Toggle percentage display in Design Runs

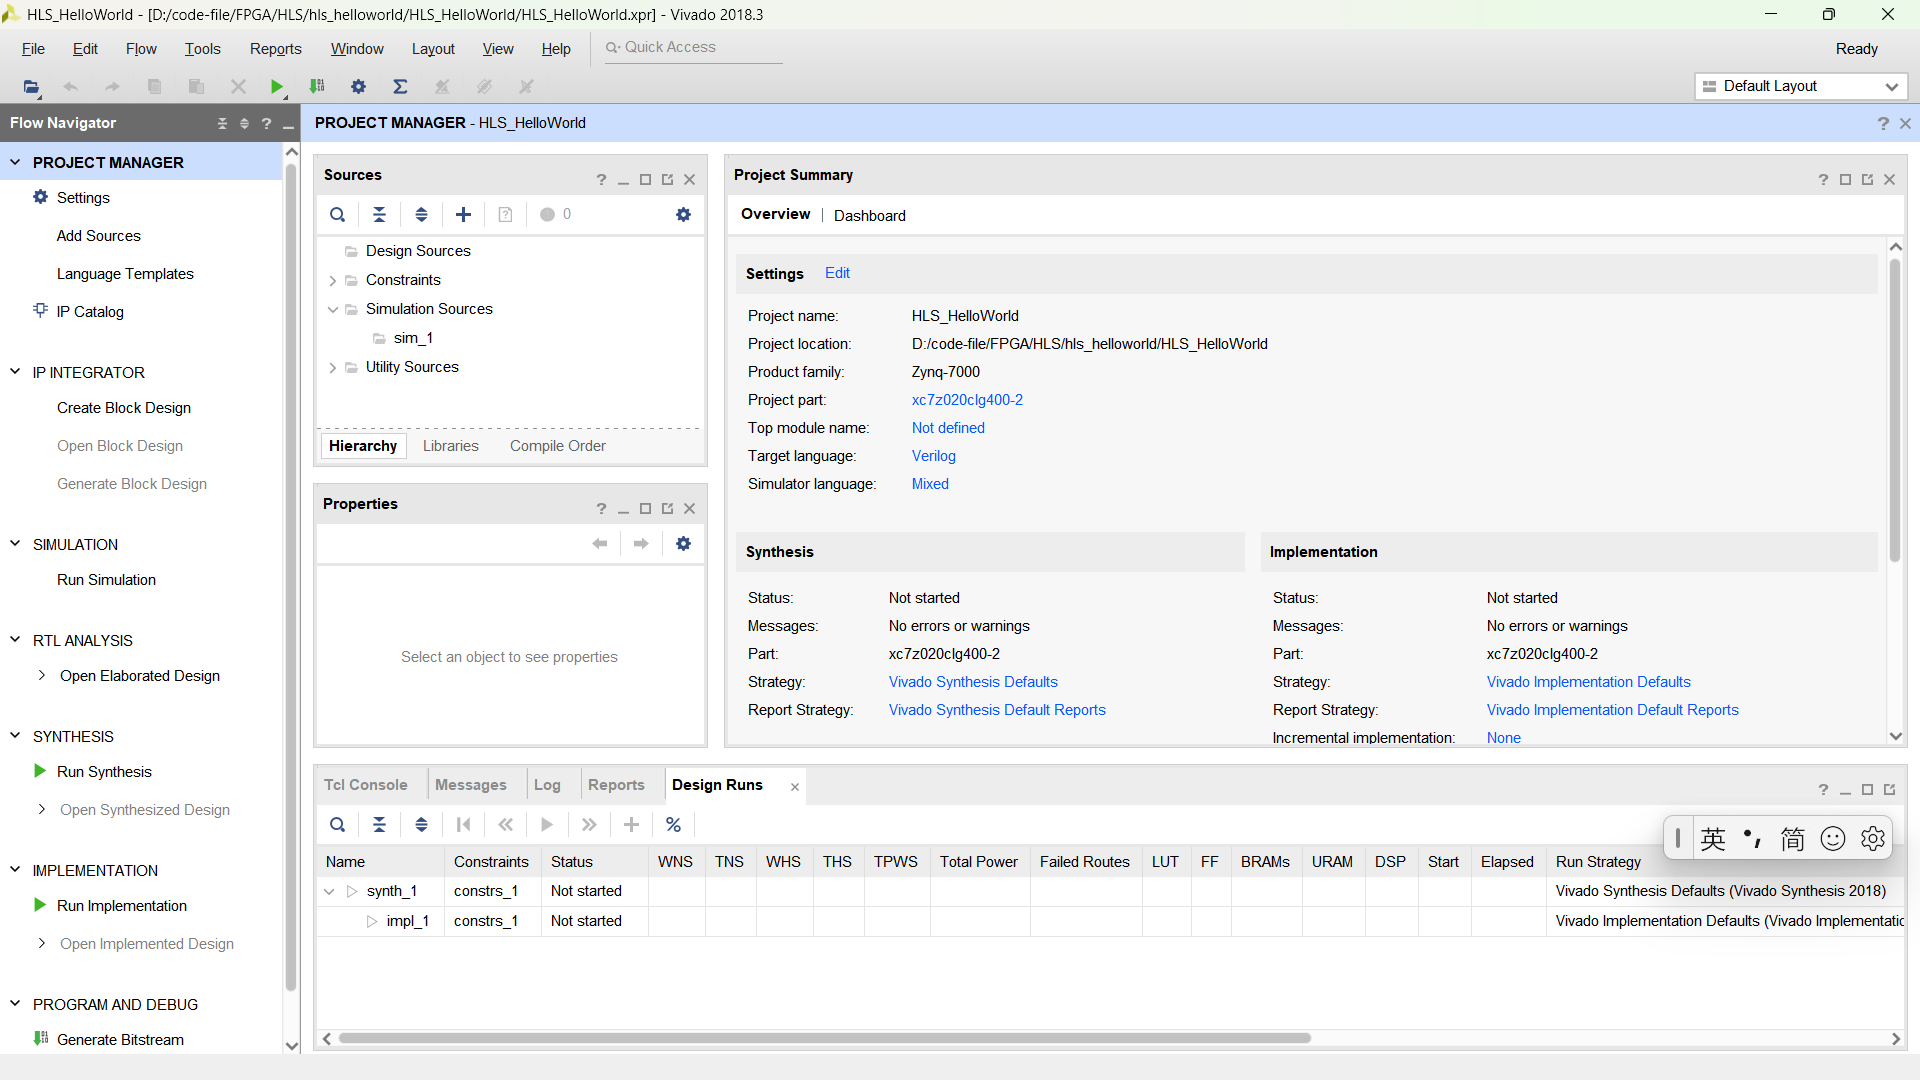[674, 825]
